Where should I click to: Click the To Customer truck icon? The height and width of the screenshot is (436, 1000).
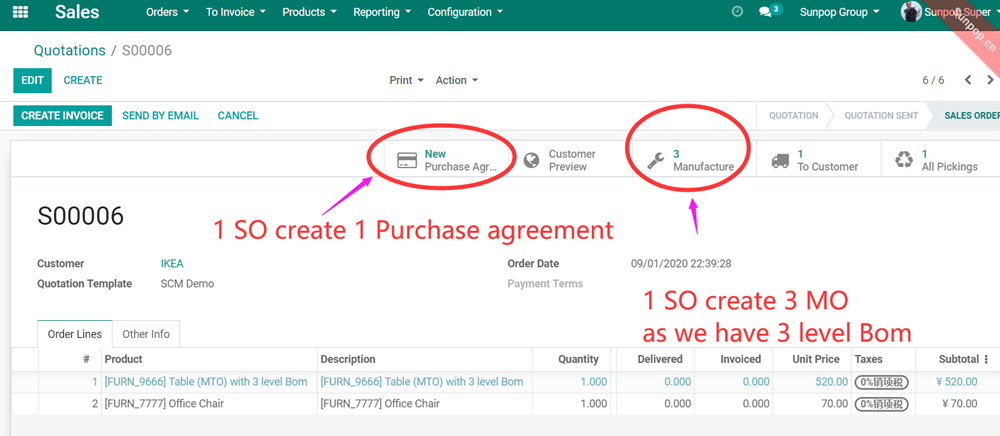[x=780, y=161]
